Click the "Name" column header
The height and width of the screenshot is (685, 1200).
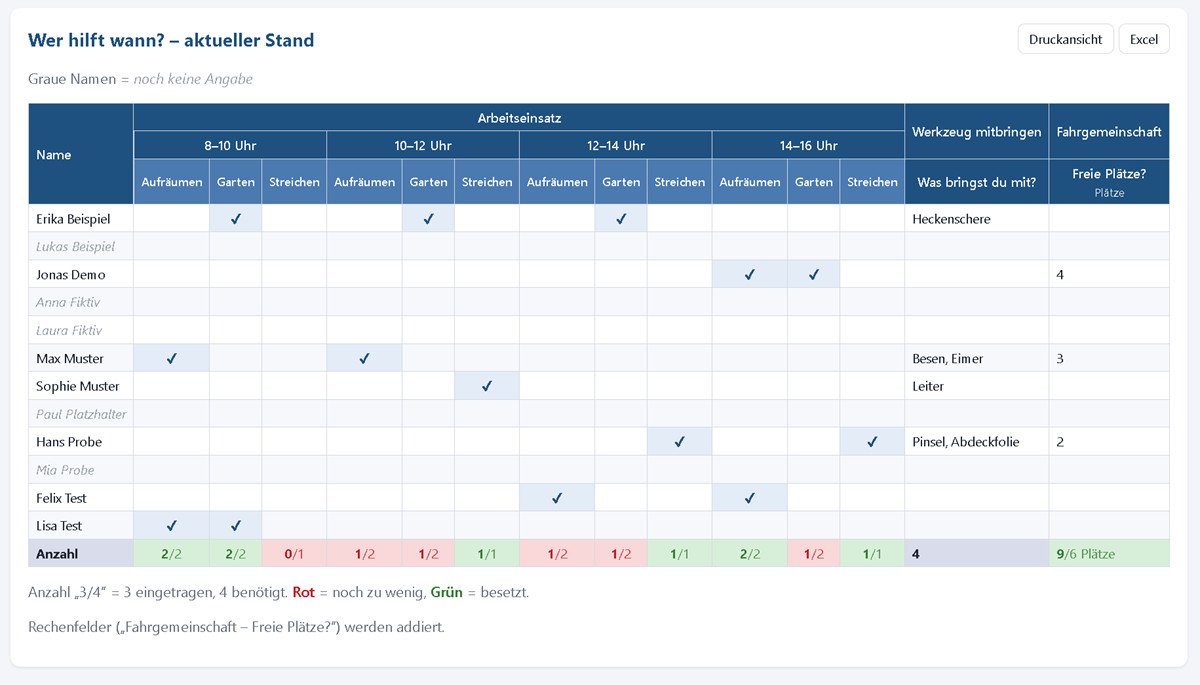pos(81,154)
